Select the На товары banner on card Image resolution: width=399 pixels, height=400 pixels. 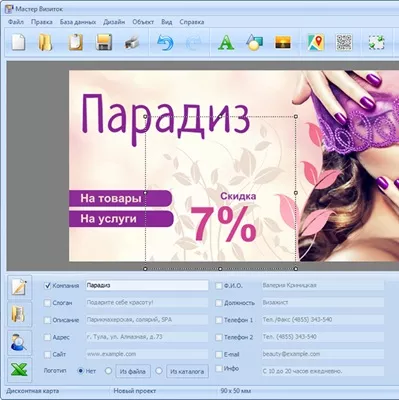[x=120, y=199]
